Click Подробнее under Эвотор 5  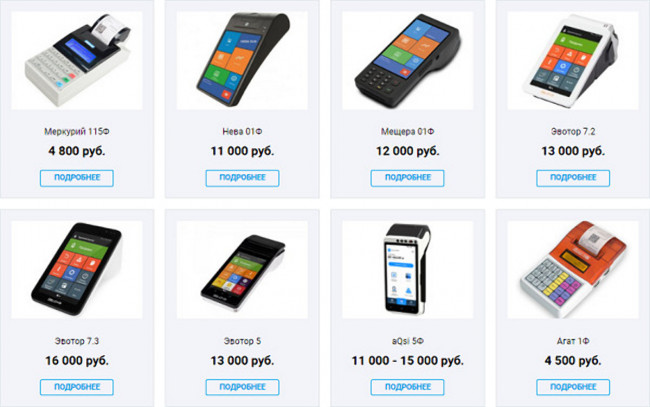[242, 387]
